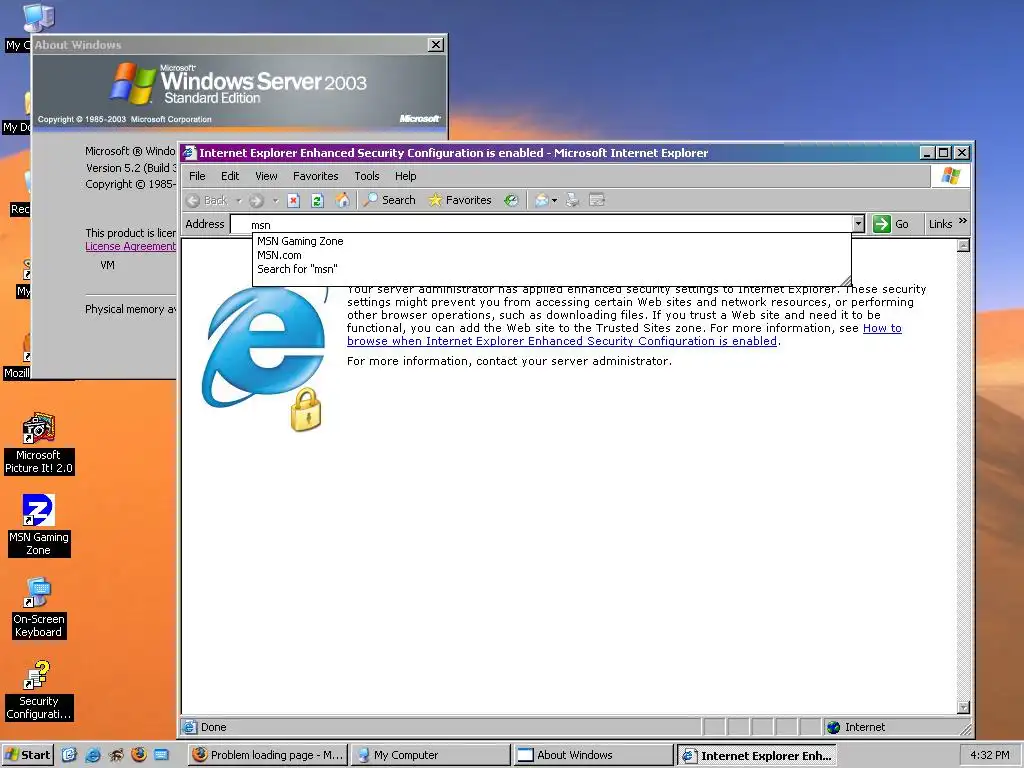Open the How to browse Enhanced Security link
Image resolution: width=1024 pixels, height=768 pixels.
624,334
